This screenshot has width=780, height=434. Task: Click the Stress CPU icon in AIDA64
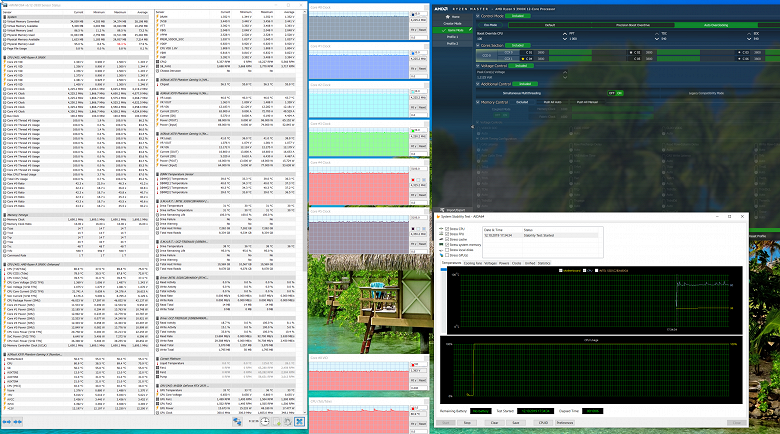[x=443, y=227]
